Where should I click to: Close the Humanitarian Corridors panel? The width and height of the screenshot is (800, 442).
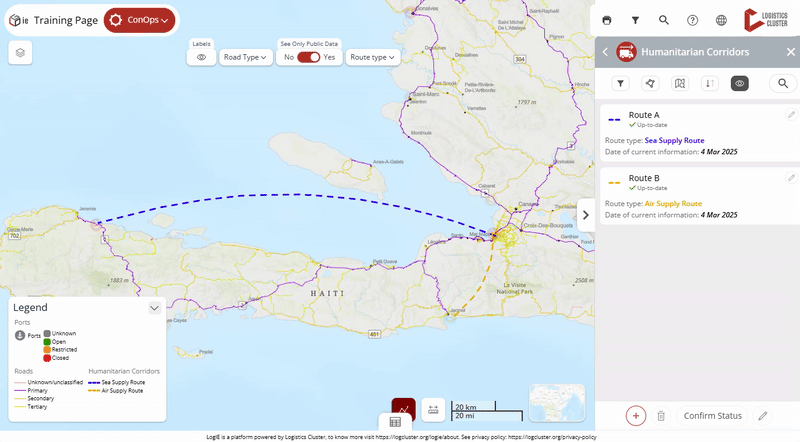[790, 52]
